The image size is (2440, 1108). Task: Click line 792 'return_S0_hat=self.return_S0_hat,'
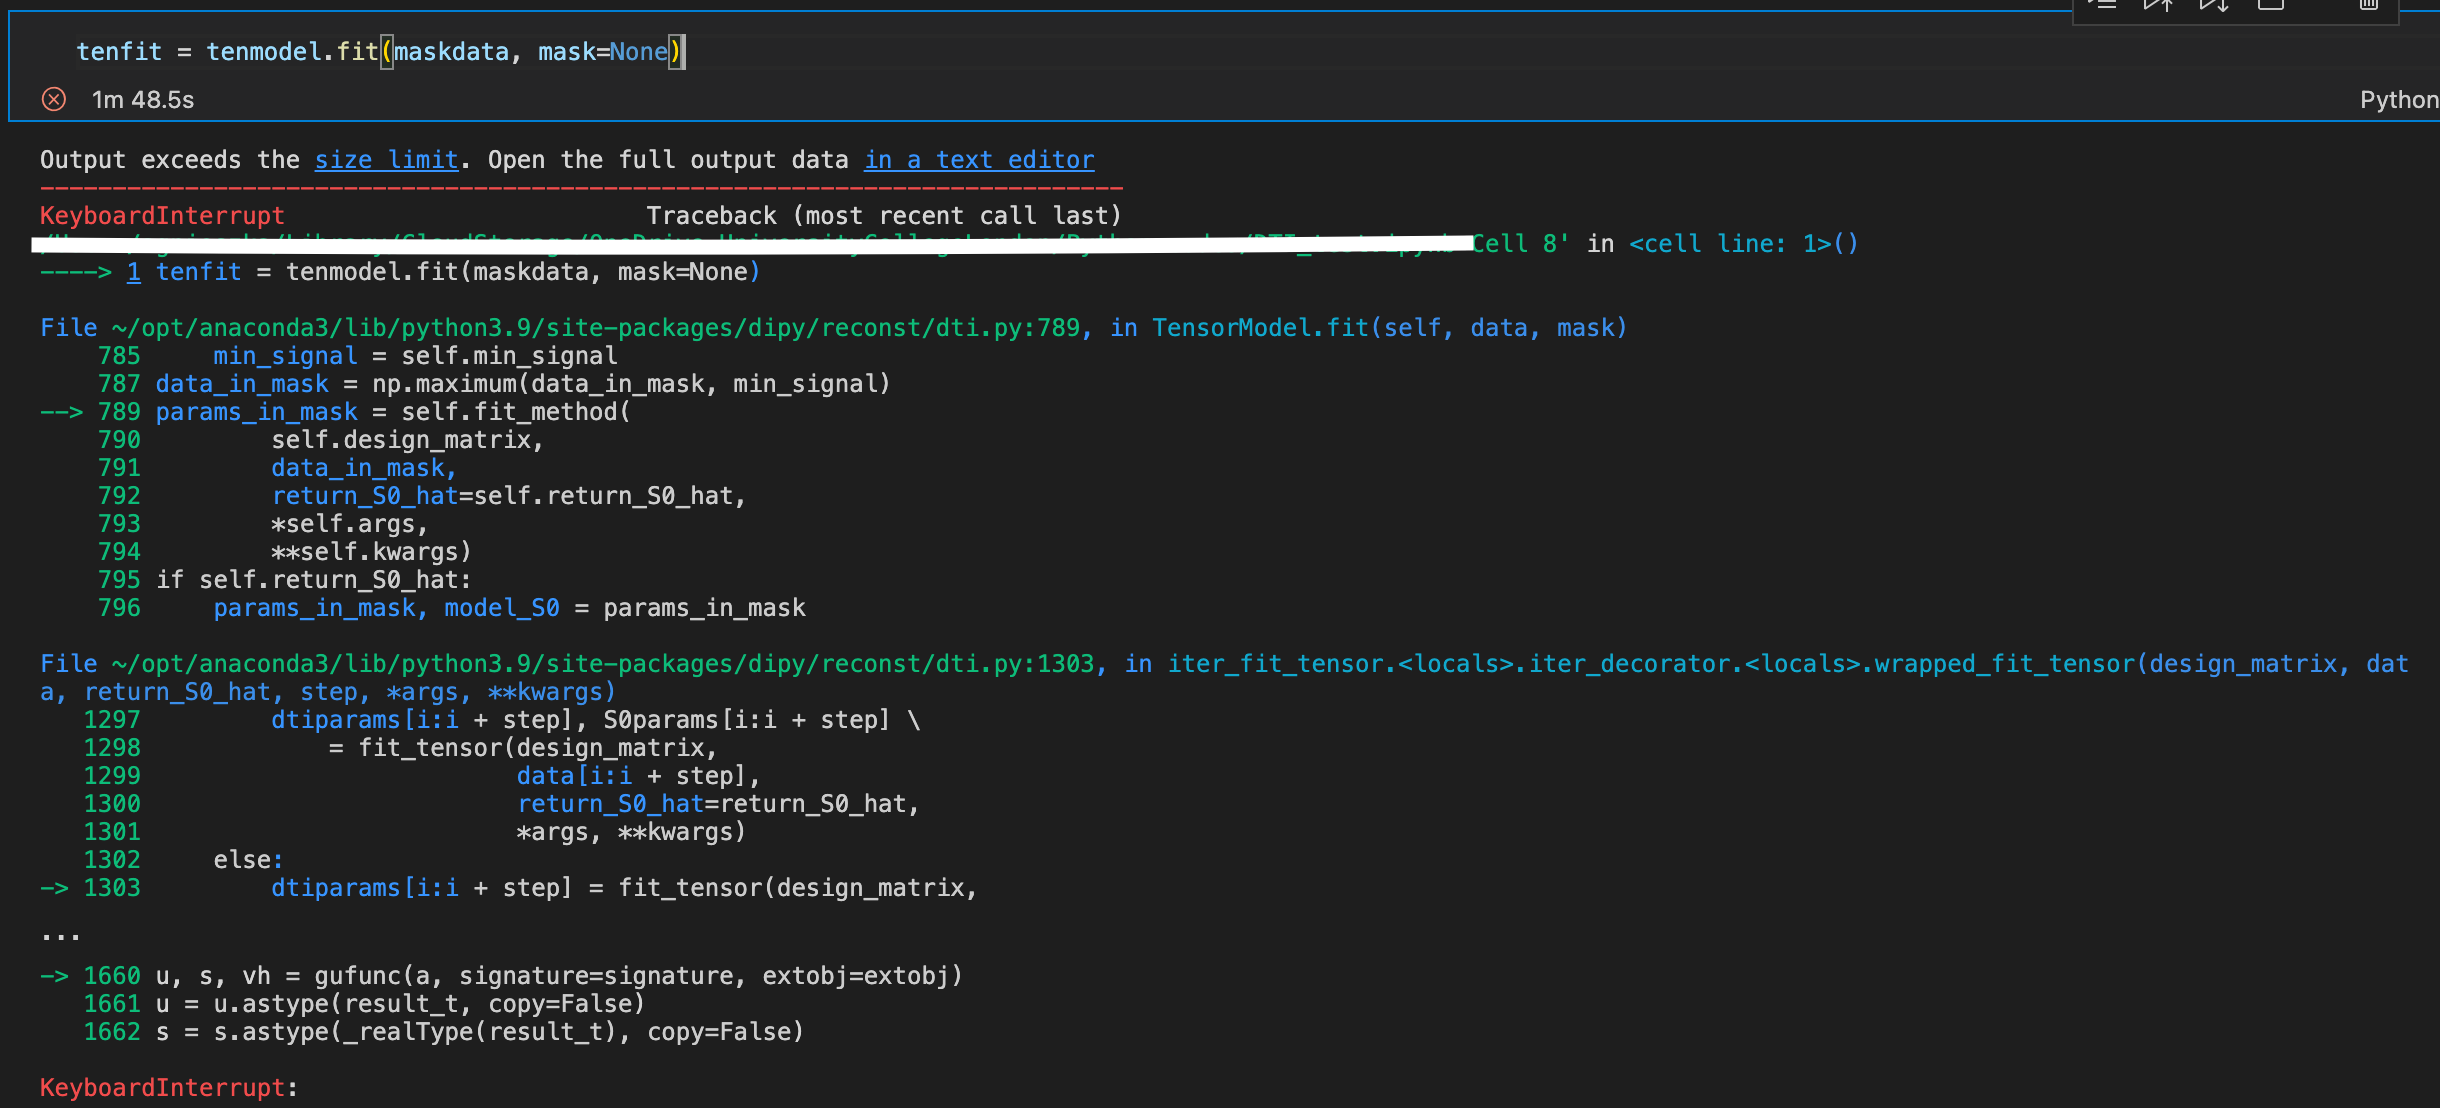(509, 496)
